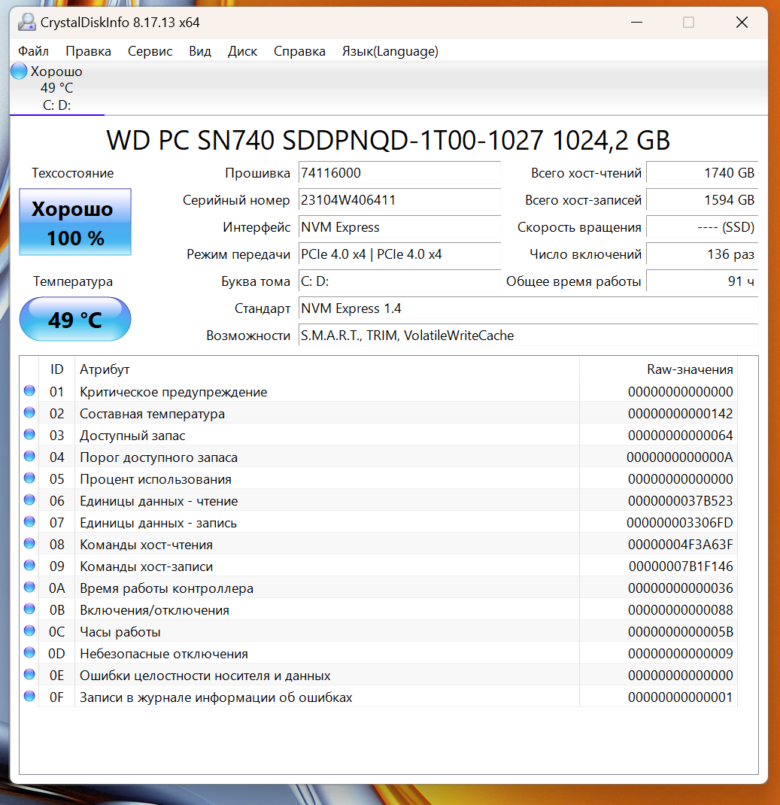Open the Правка menu
Viewport: 780px width, 805px height.
point(88,51)
